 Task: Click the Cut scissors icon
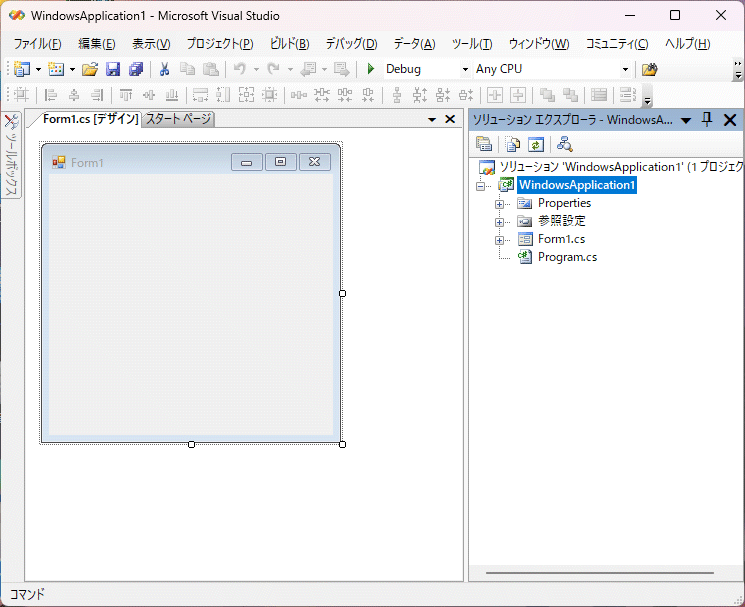[x=164, y=69]
